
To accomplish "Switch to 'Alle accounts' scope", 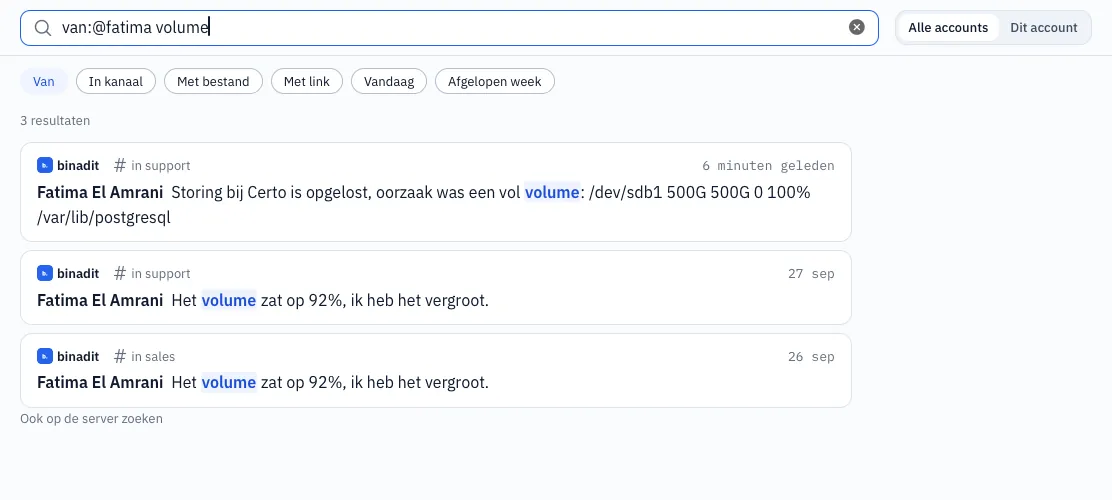I will tap(947, 28).
